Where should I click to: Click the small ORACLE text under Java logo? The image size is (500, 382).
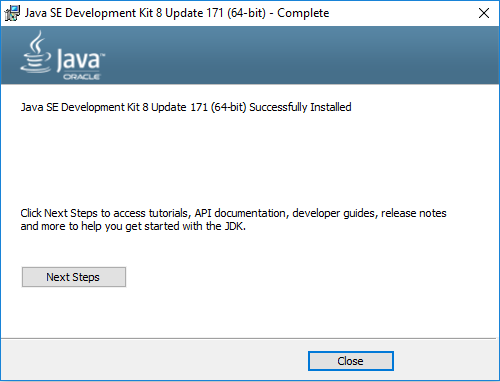pos(82,77)
